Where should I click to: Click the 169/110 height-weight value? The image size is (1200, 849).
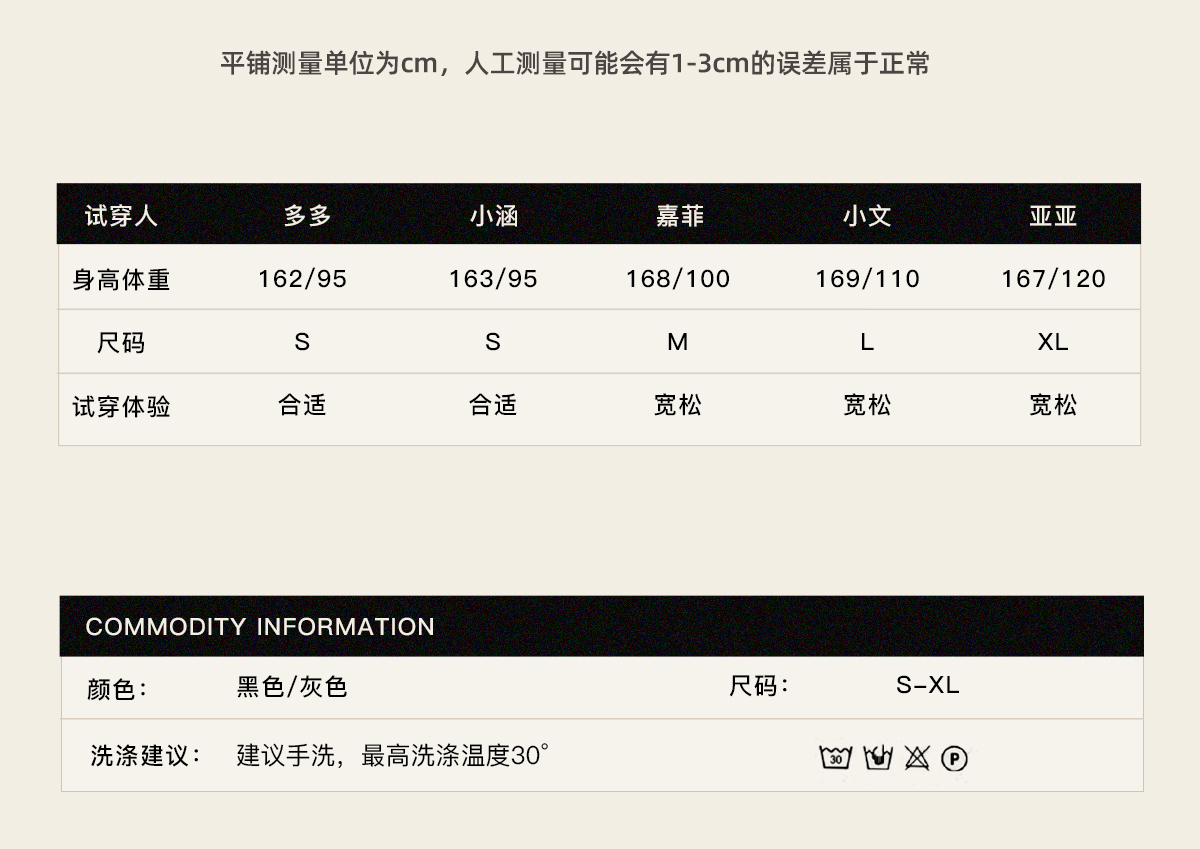coord(867,279)
